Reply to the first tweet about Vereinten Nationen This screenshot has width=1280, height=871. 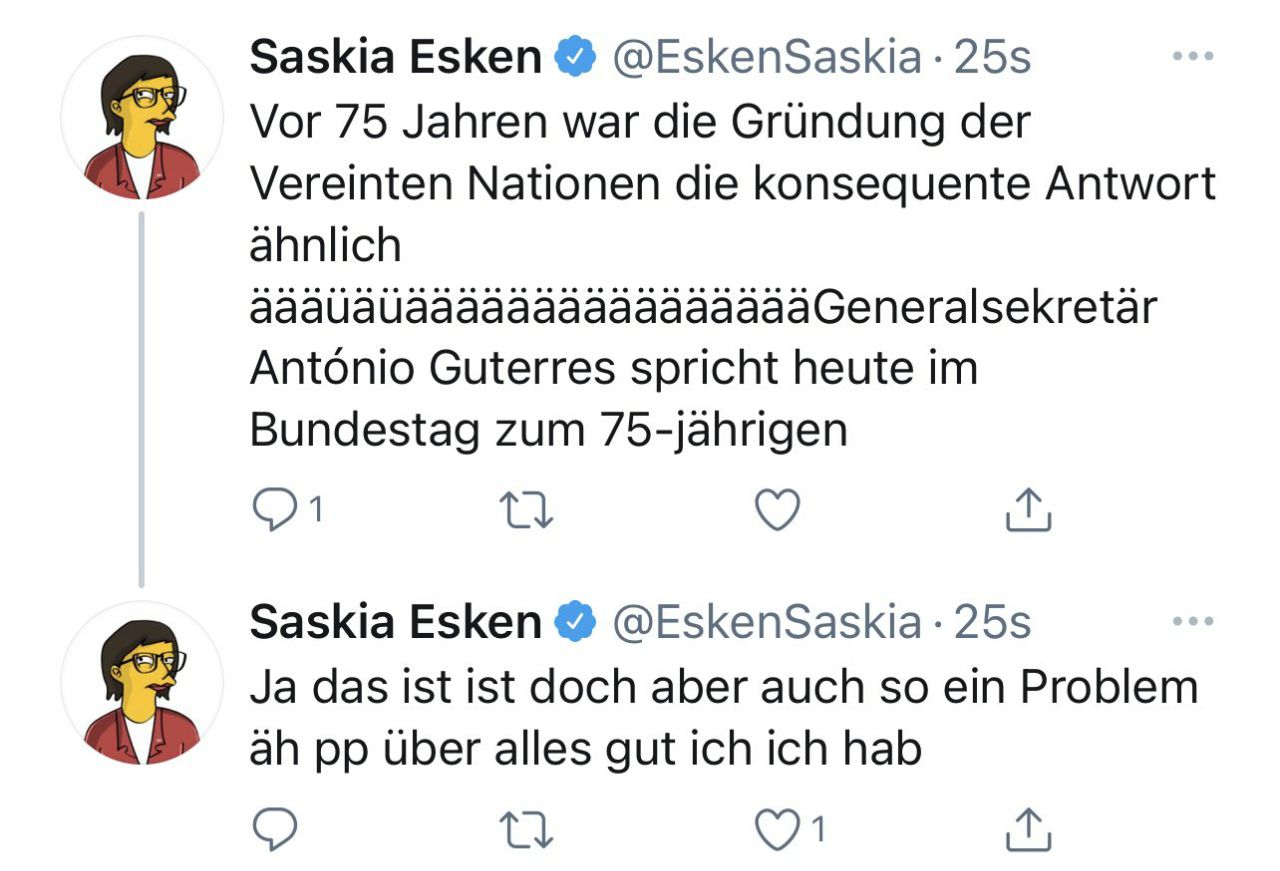click(272, 512)
